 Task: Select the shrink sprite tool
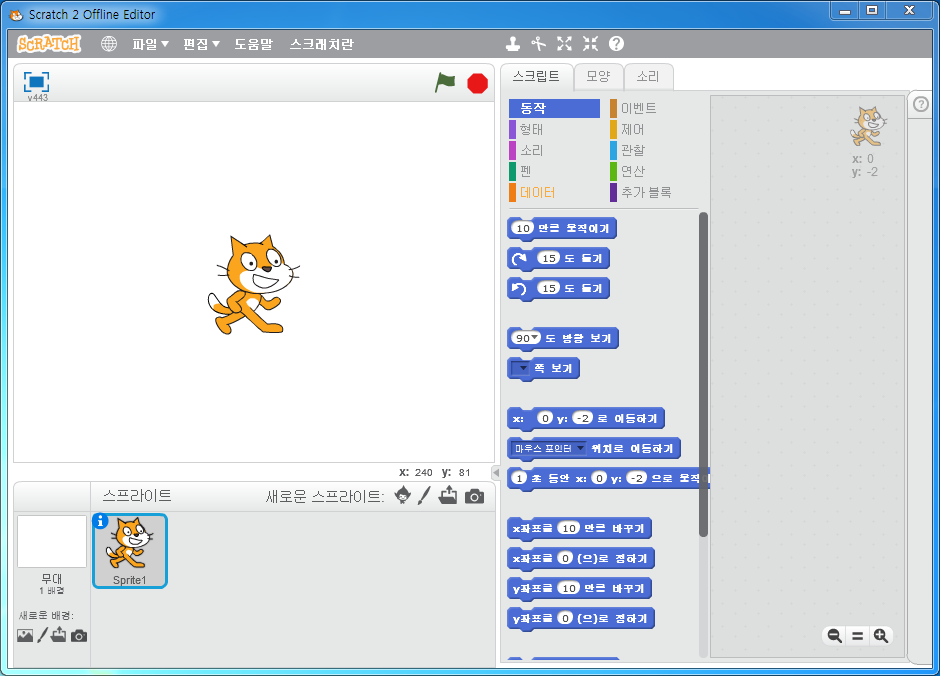click(x=590, y=44)
